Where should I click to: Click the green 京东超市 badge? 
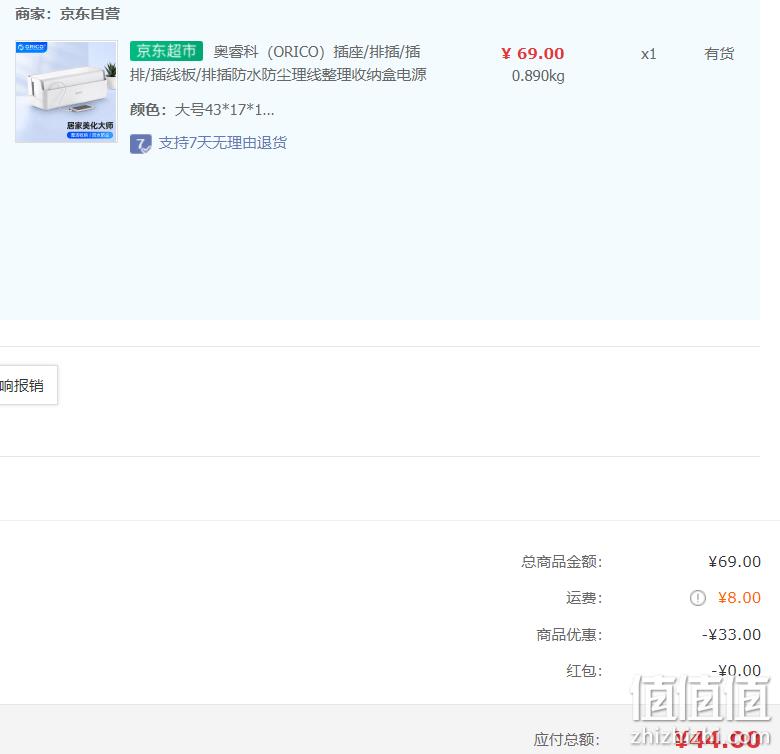coord(166,51)
